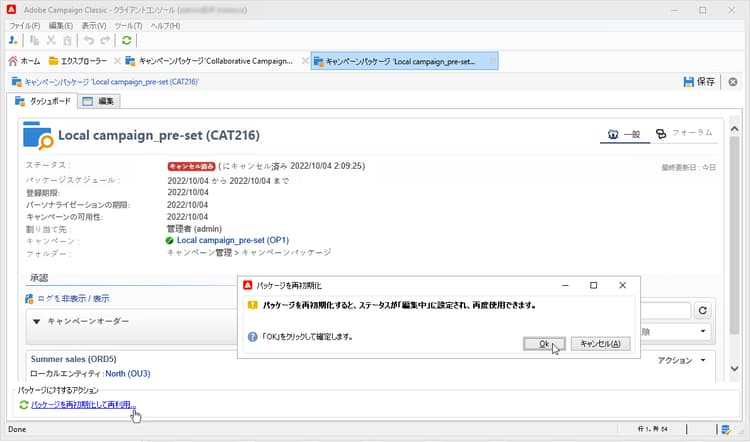Click the yellow warning icon in dialog
Image resolution: width=750 pixels, height=442 pixels.
[253, 305]
